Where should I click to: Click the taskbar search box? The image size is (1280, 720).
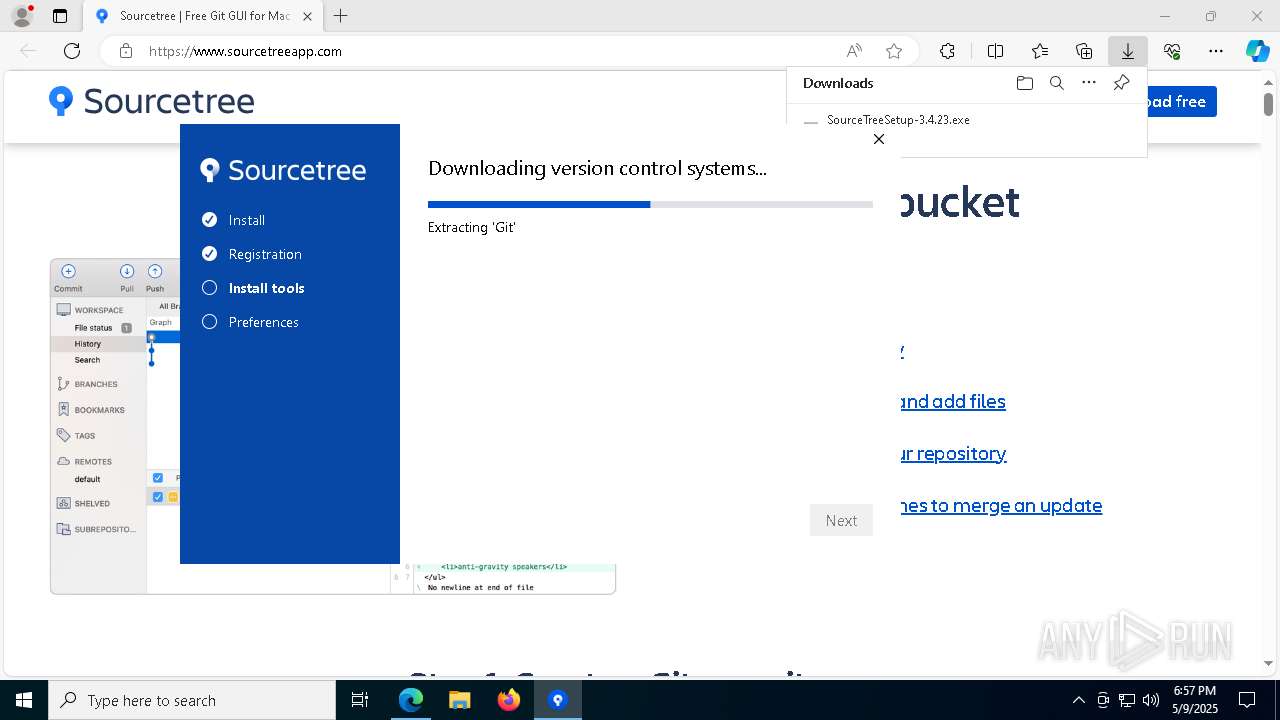pos(192,700)
